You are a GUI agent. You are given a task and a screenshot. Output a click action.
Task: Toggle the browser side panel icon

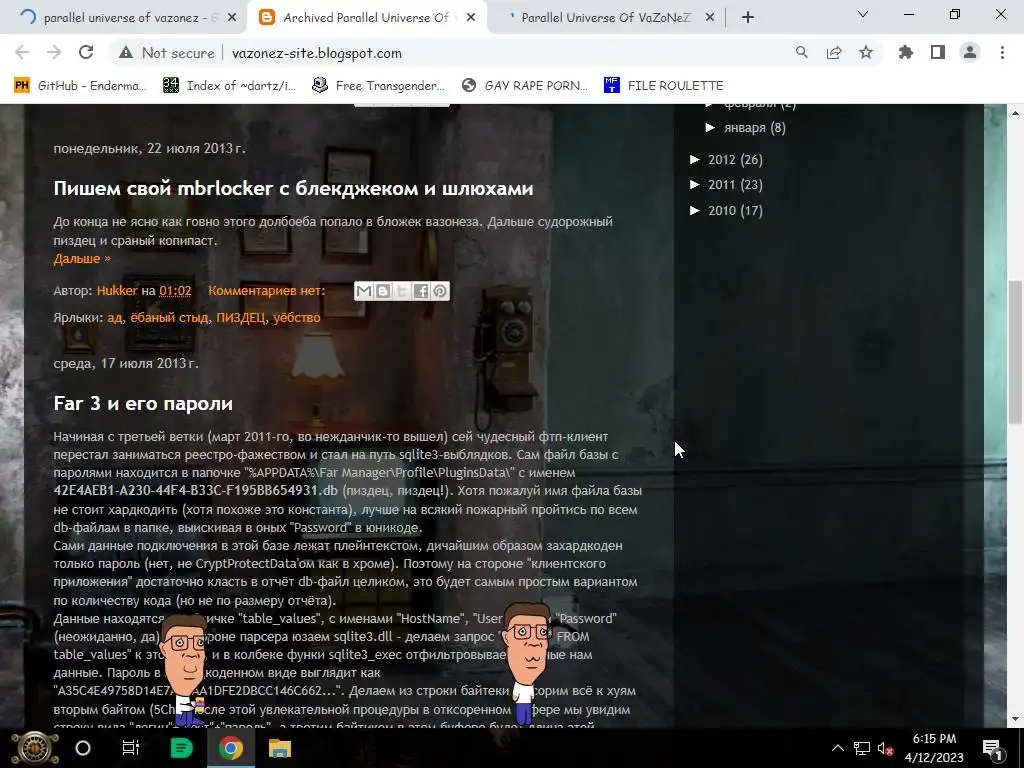click(x=938, y=53)
